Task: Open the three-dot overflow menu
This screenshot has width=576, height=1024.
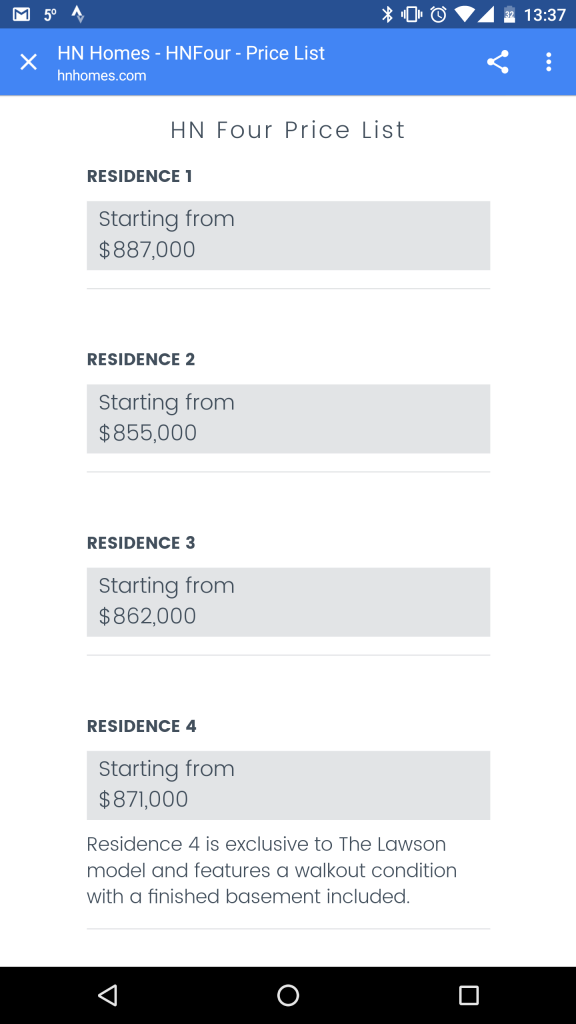Action: coord(549,62)
